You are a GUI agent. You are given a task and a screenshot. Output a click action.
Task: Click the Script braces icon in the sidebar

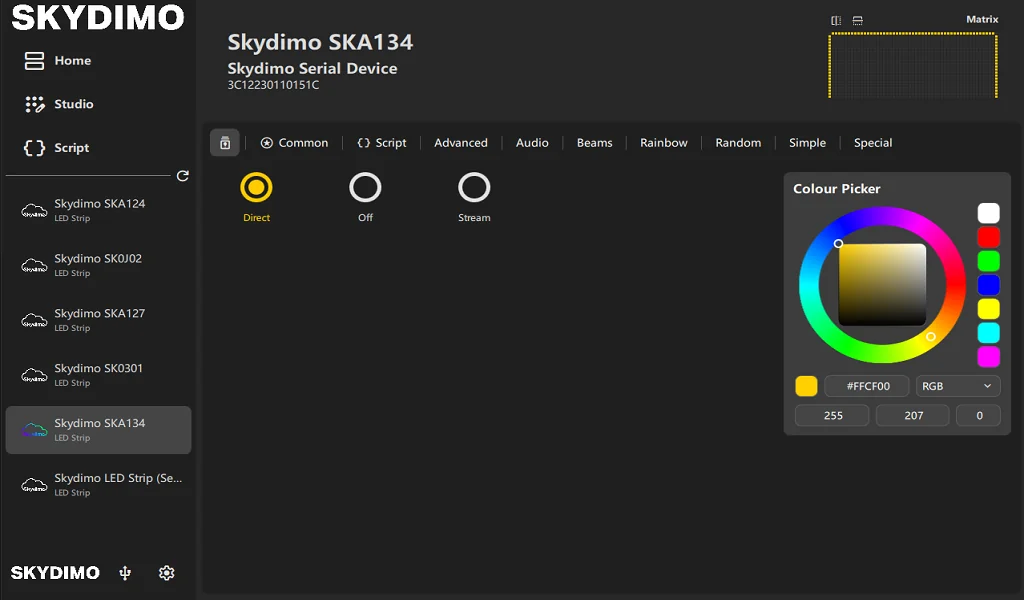tap(35, 148)
